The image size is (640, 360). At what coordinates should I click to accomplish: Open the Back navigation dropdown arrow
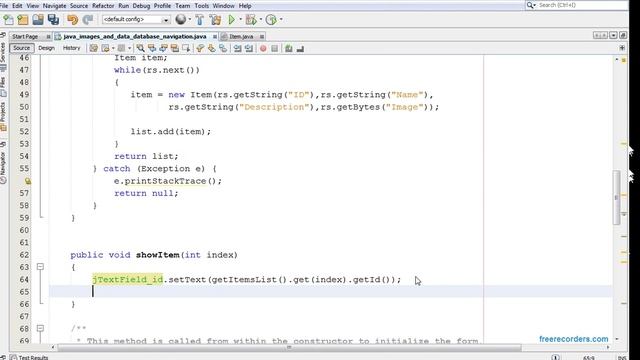[x=113, y=49]
